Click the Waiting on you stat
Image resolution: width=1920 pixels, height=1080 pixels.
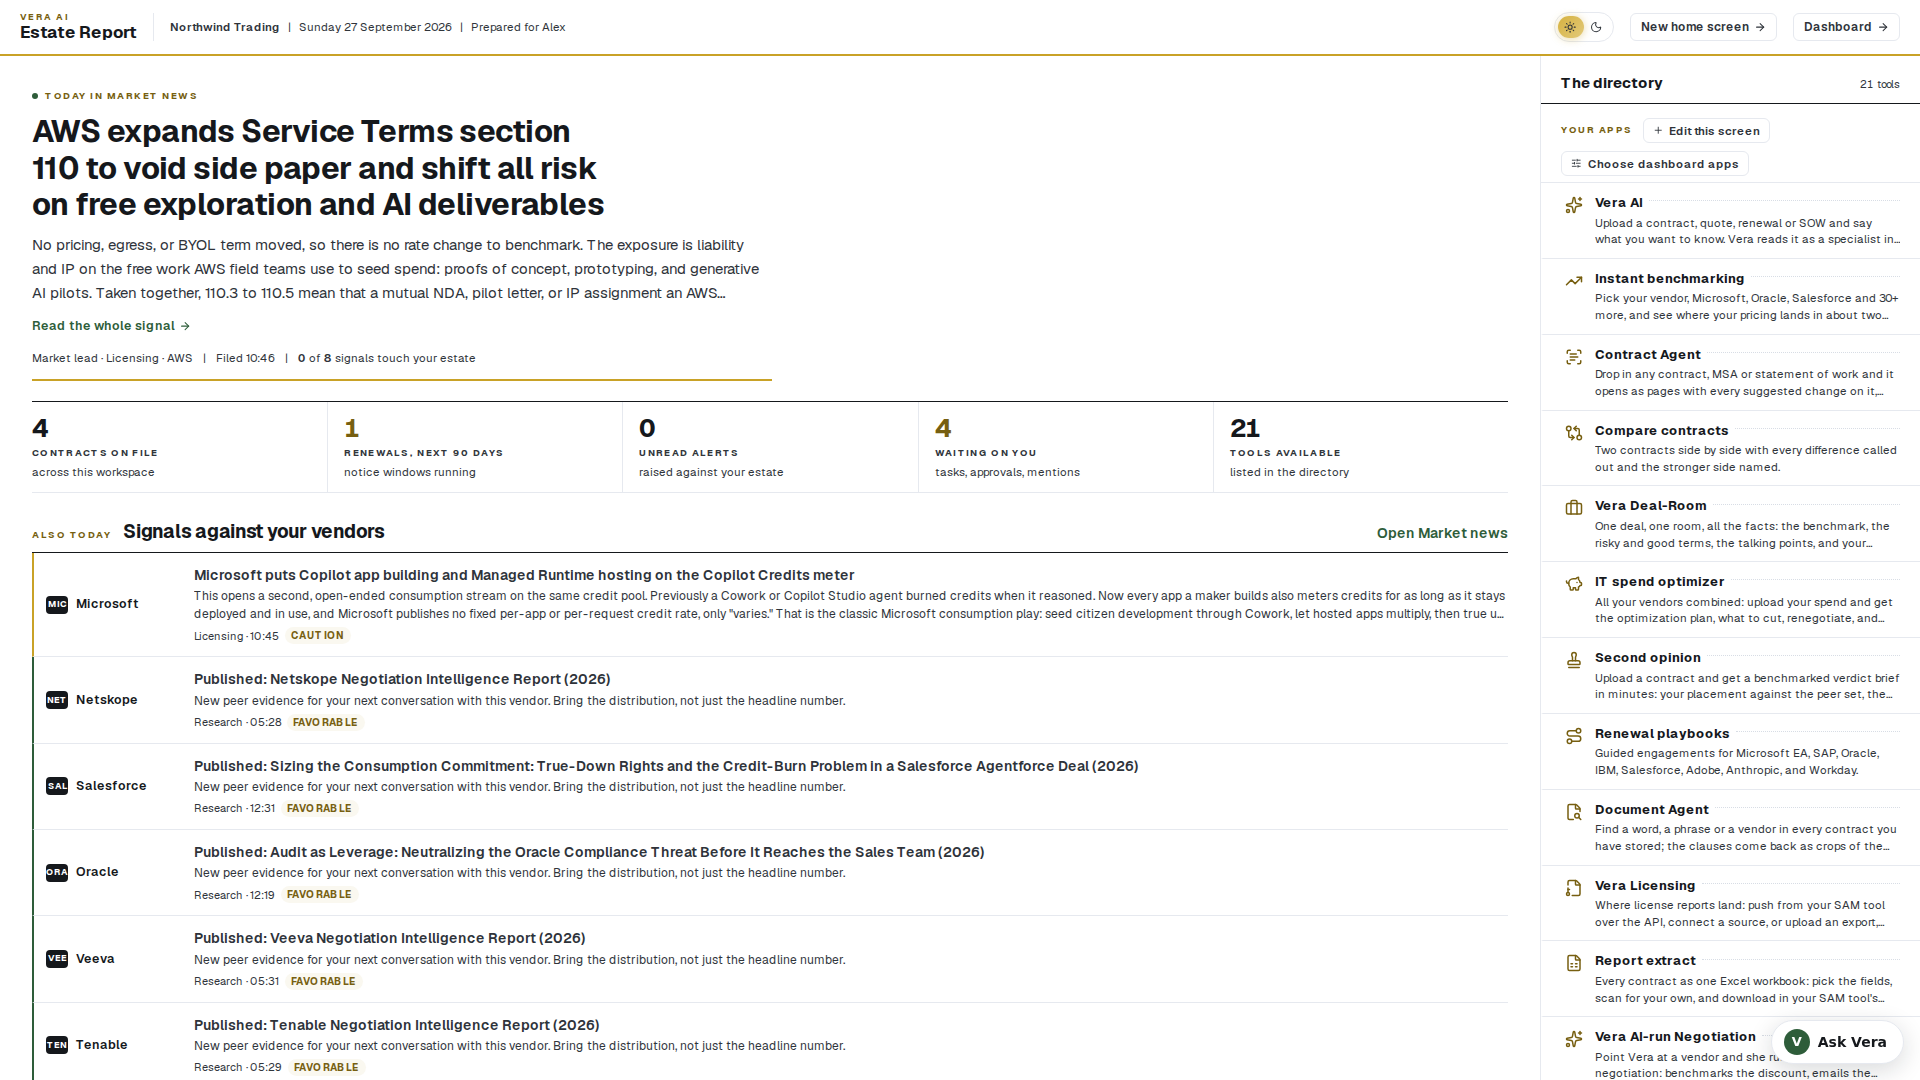pos(1066,447)
